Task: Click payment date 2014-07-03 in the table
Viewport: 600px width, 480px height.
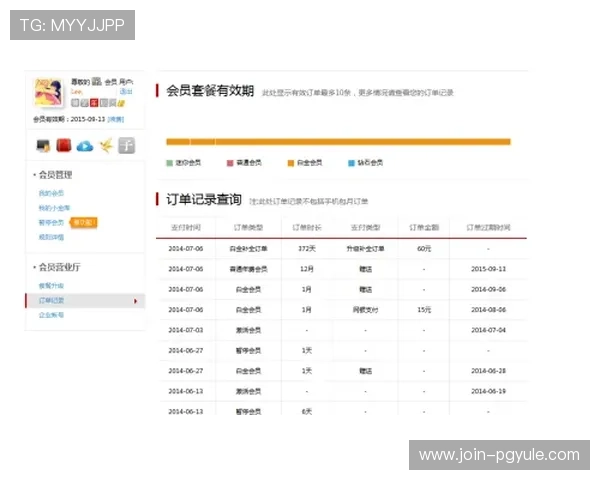Action: point(186,330)
